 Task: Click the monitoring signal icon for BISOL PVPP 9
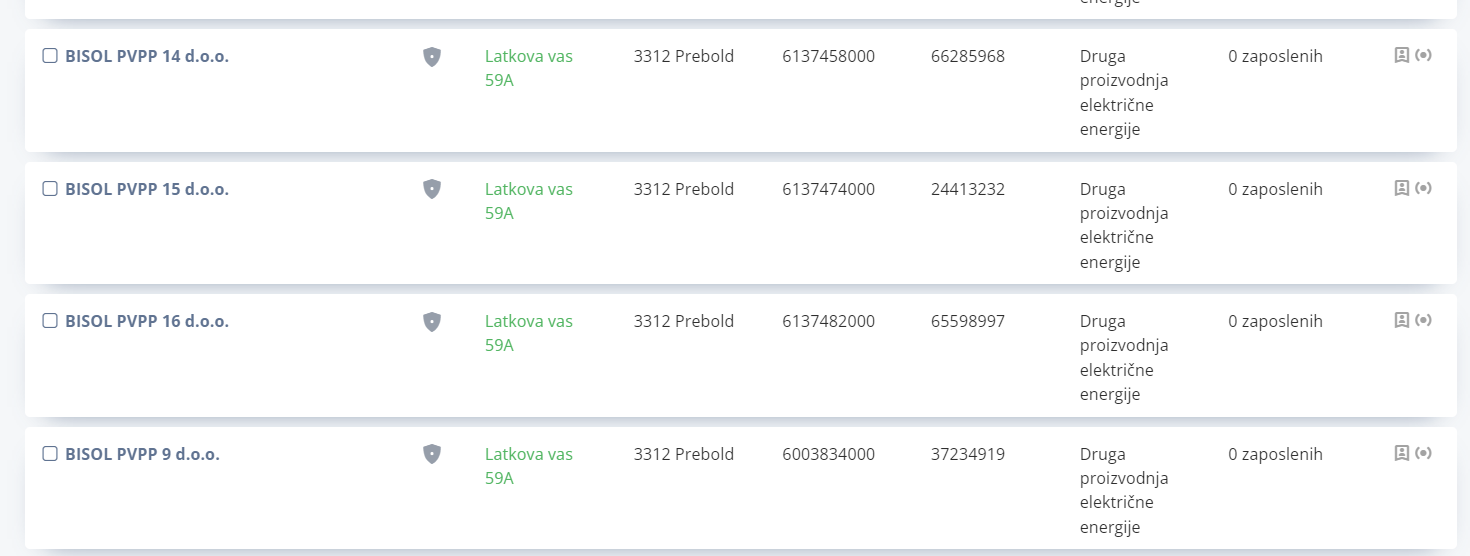[x=1424, y=453]
